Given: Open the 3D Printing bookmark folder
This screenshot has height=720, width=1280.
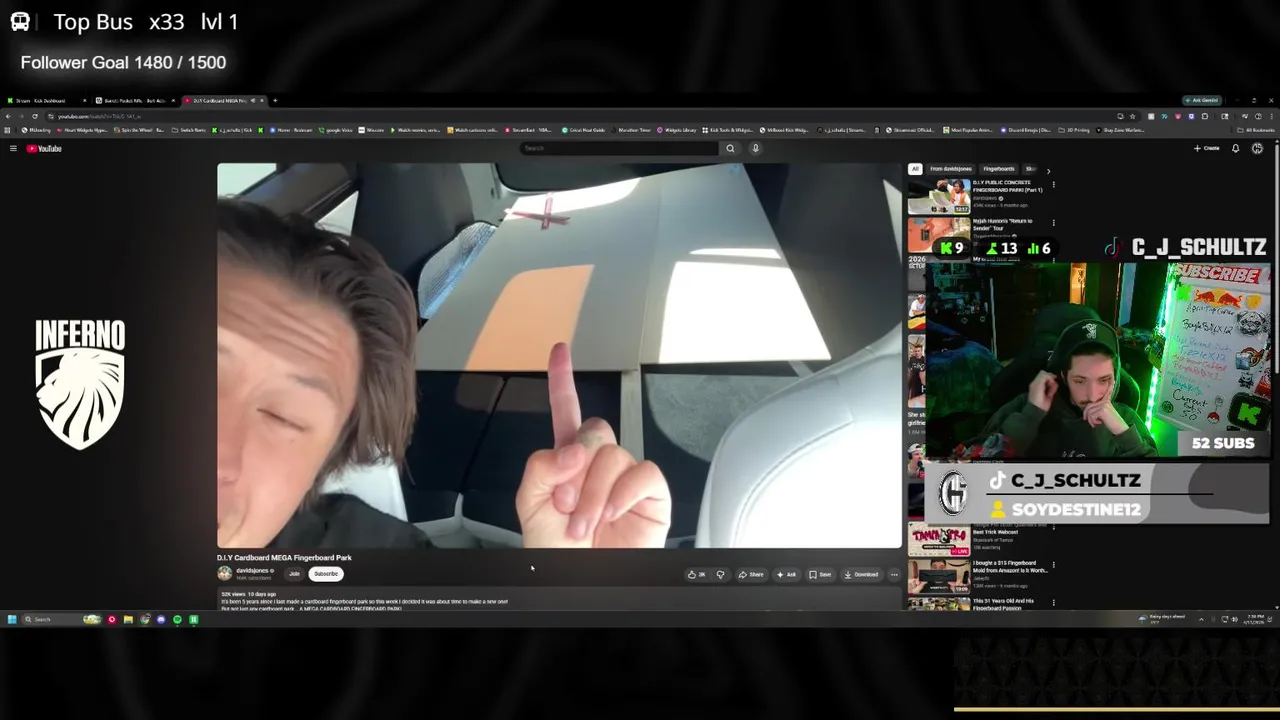Looking at the screenshot, I should tap(1074, 130).
